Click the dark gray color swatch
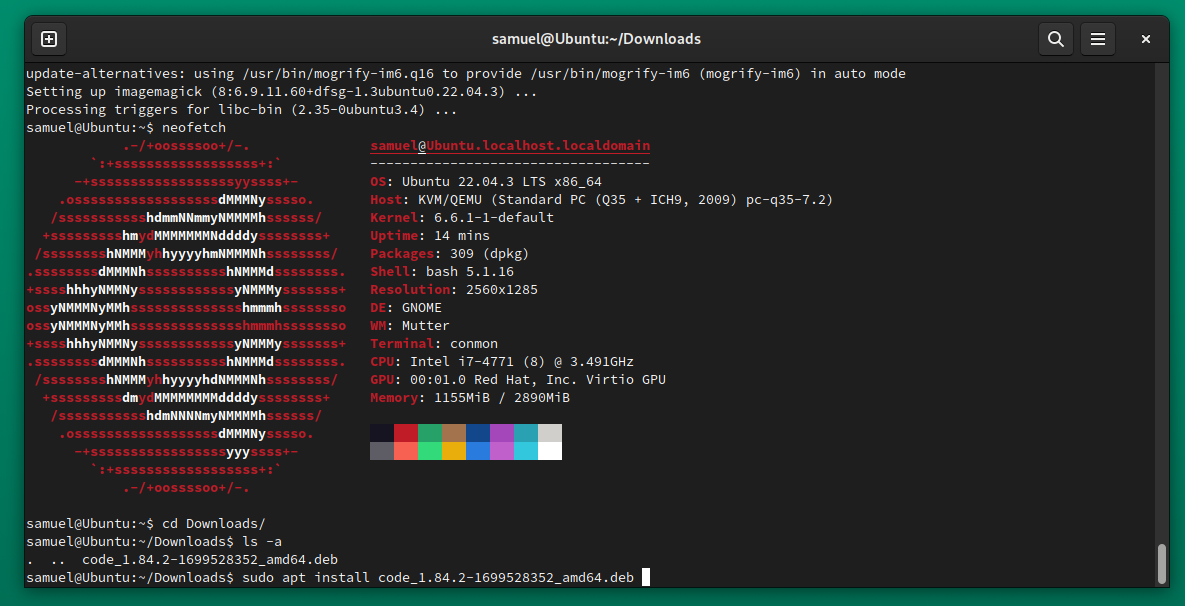Image resolution: width=1185 pixels, height=606 pixels. click(382, 451)
